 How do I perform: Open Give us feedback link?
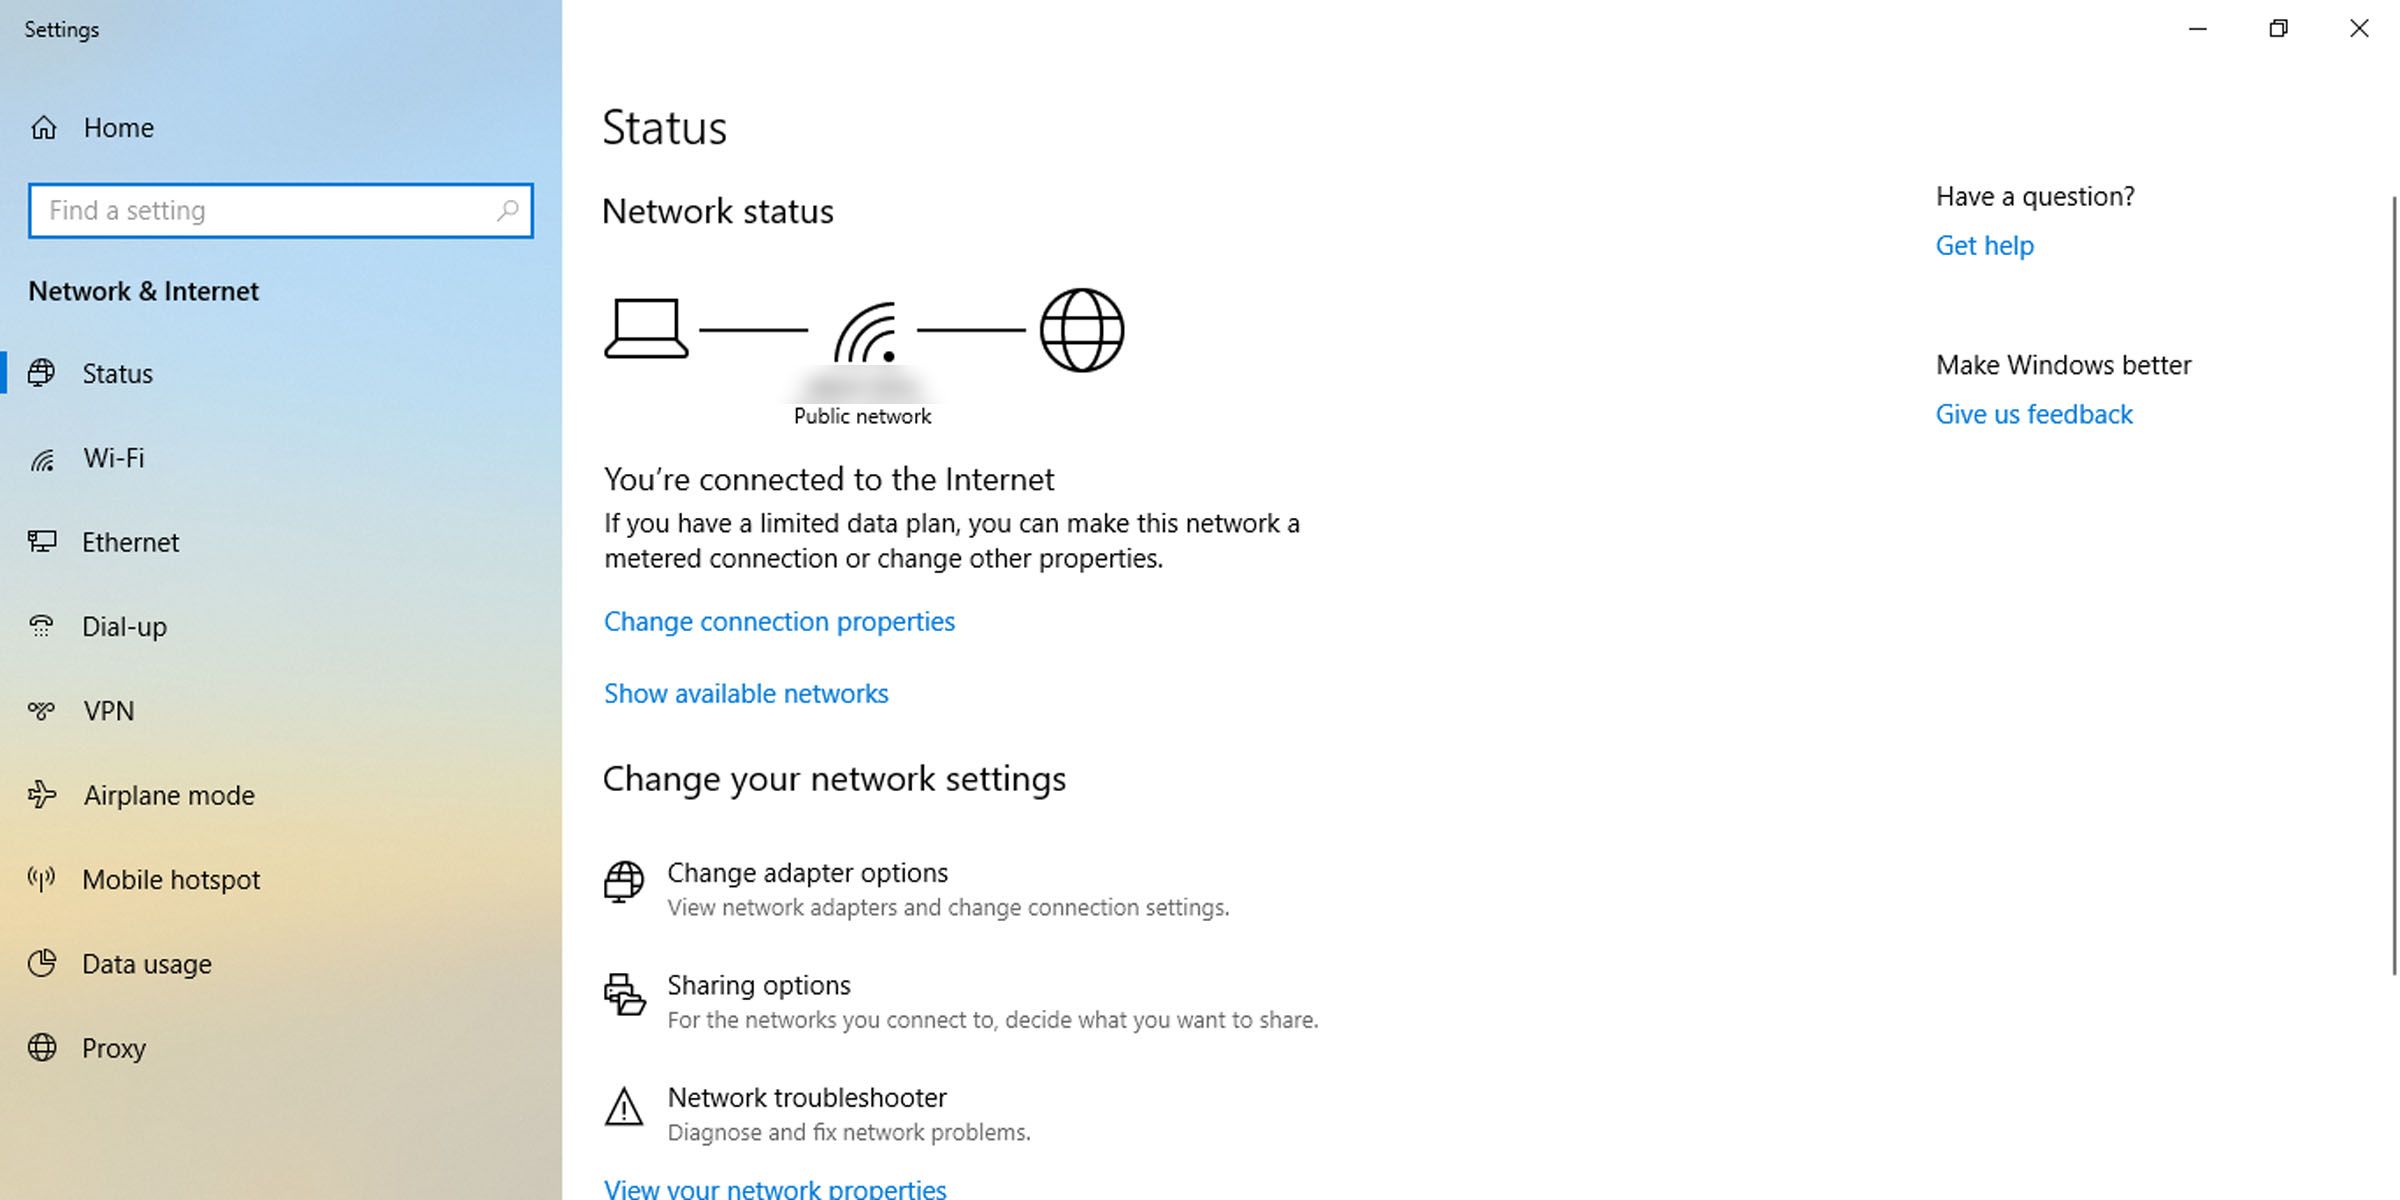point(2034,415)
